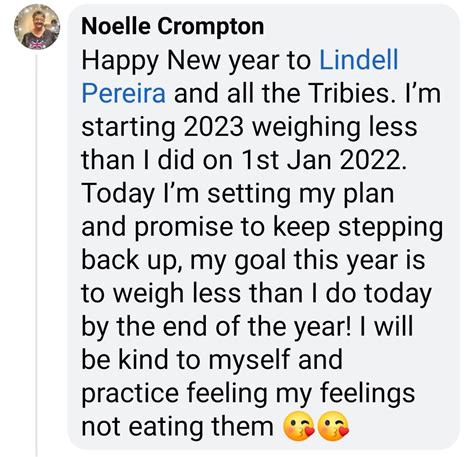This screenshot has height=457, width=474.
Task: Open Noelle Crompton's profile picture
Action: tap(37, 27)
